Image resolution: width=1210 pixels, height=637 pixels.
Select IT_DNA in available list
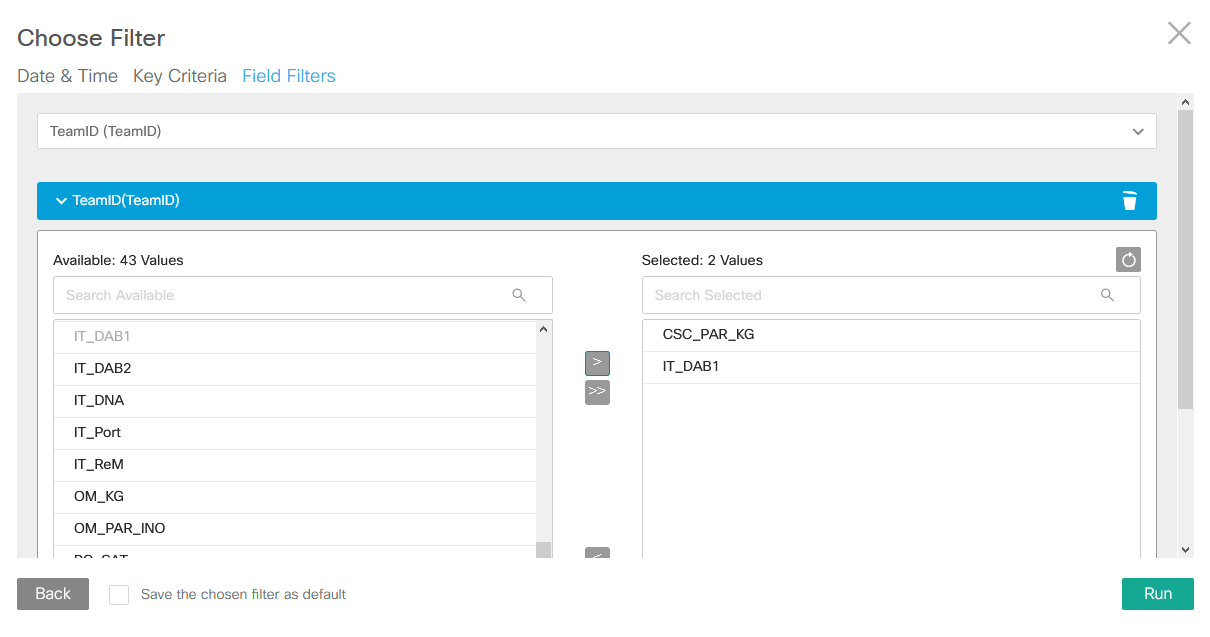(295, 400)
